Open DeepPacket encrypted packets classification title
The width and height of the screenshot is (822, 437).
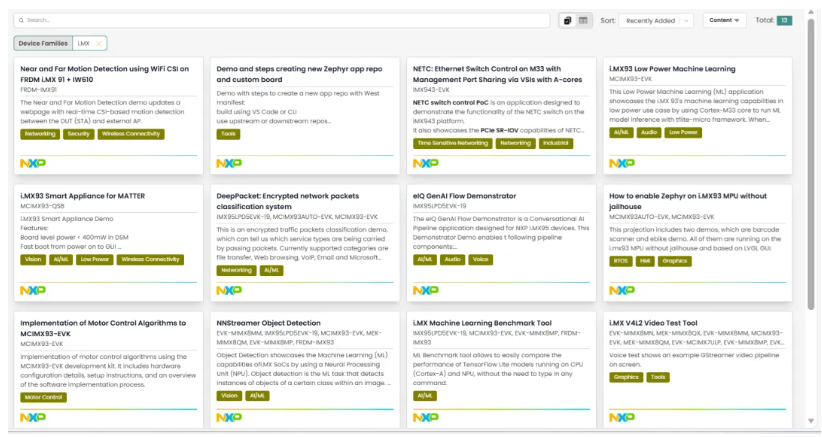point(288,201)
